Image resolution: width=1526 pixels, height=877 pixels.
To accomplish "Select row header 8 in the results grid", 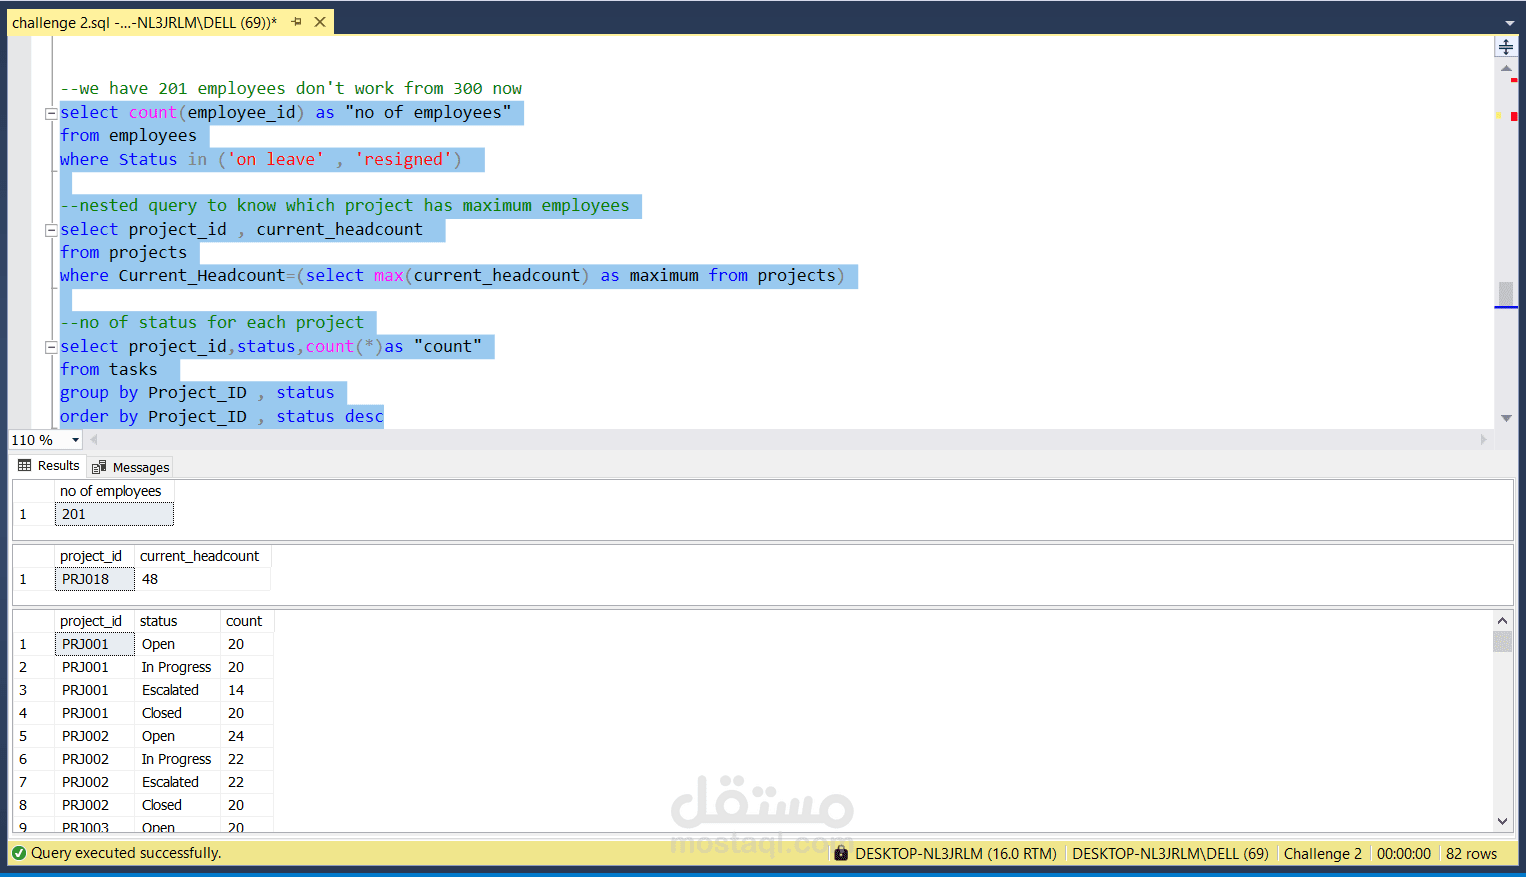I will coord(33,805).
